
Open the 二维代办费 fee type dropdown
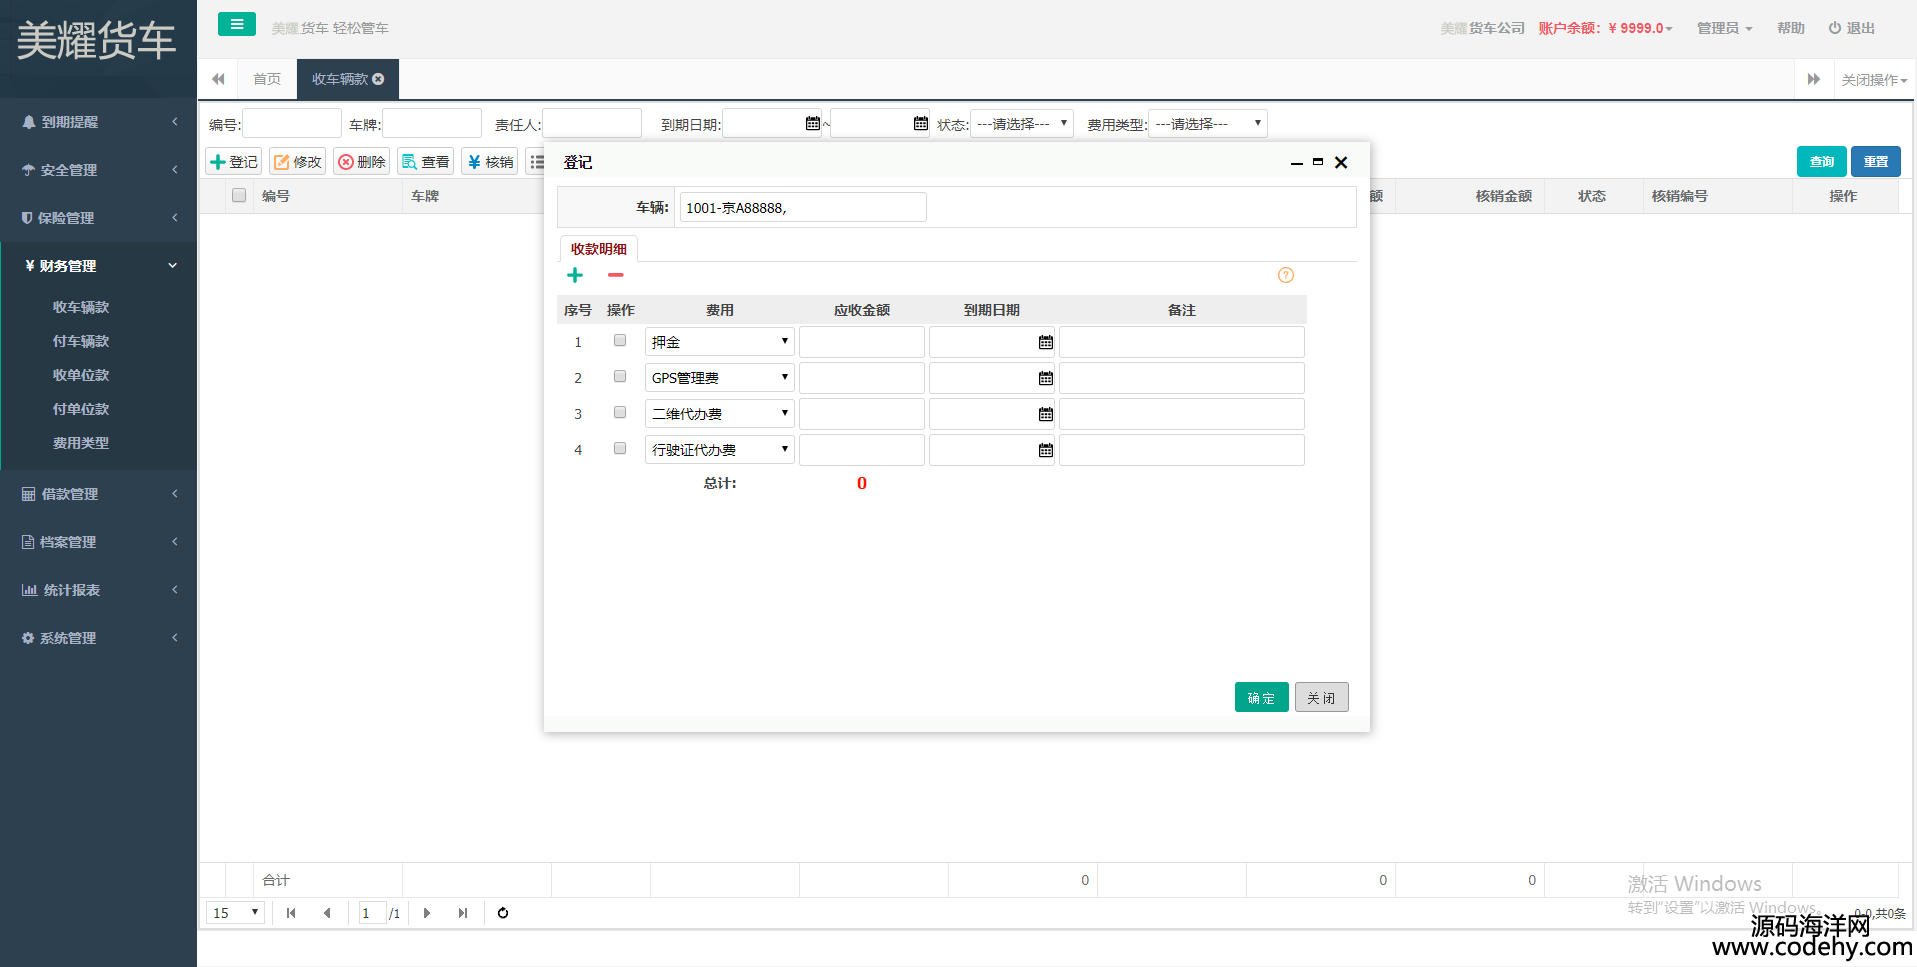(x=720, y=414)
